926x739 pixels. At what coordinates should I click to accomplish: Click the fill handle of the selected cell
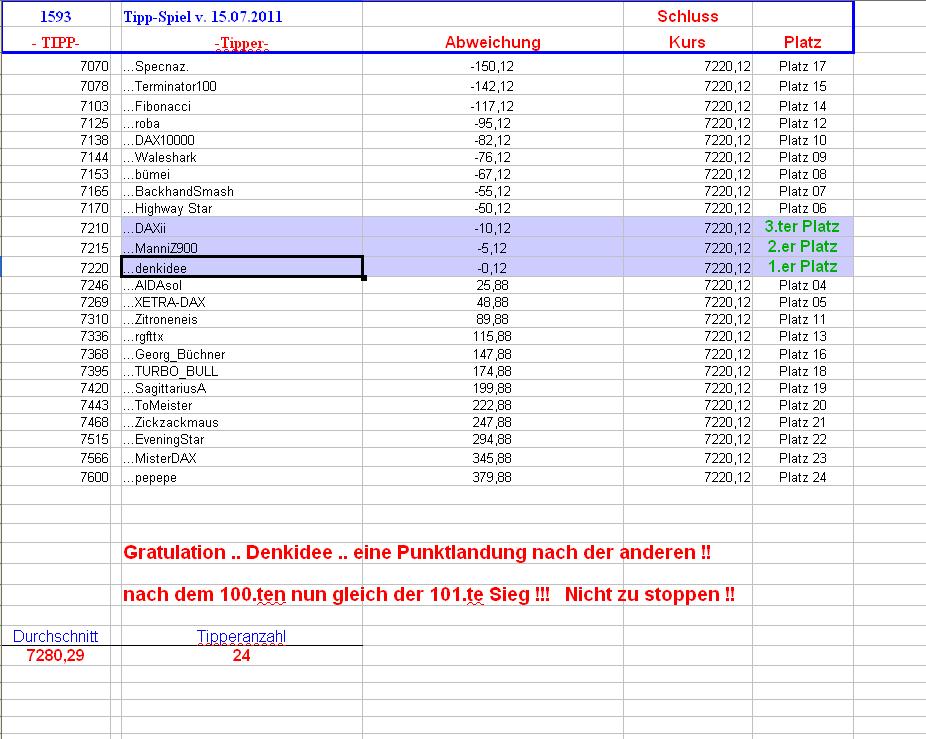click(364, 278)
